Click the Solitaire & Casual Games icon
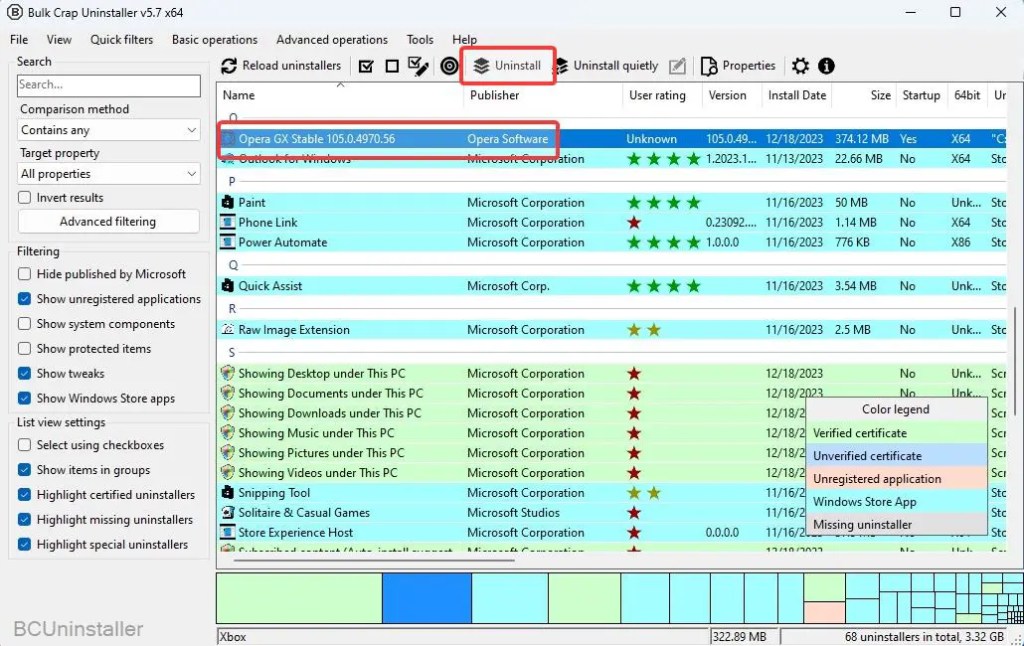The image size is (1024, 646). pos(227,513)
